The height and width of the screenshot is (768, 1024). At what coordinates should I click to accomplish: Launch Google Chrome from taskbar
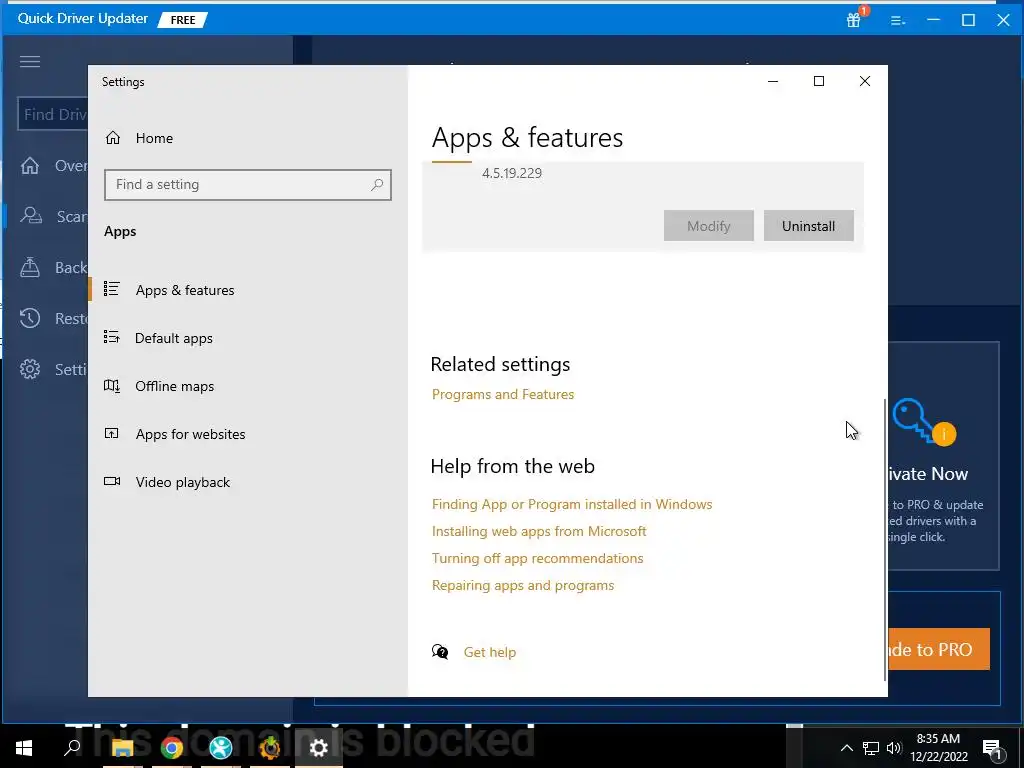[x=172, y=747]
